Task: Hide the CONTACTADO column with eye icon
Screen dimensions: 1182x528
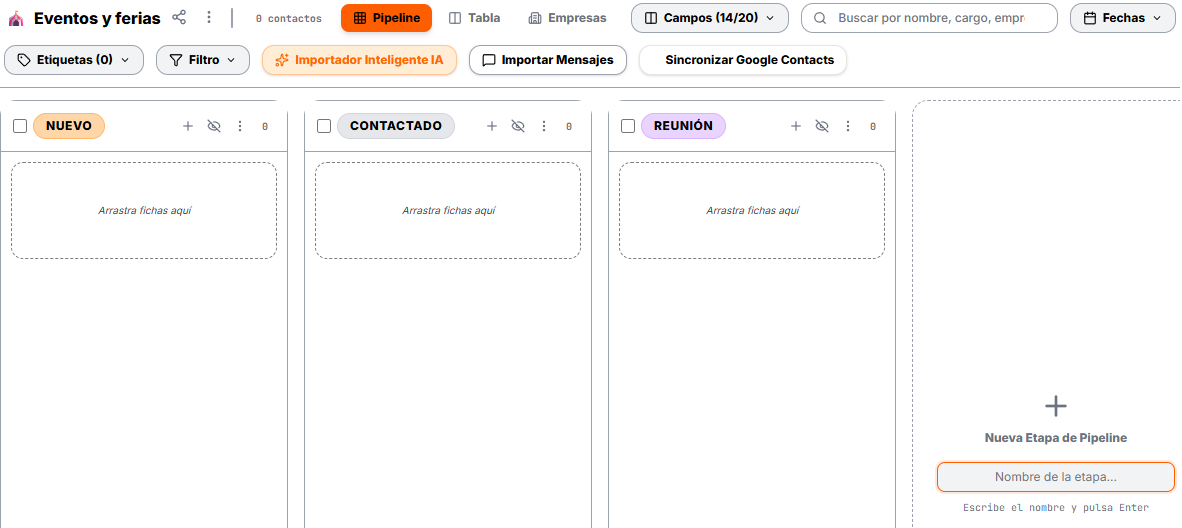Action: [x=518, y=126]
